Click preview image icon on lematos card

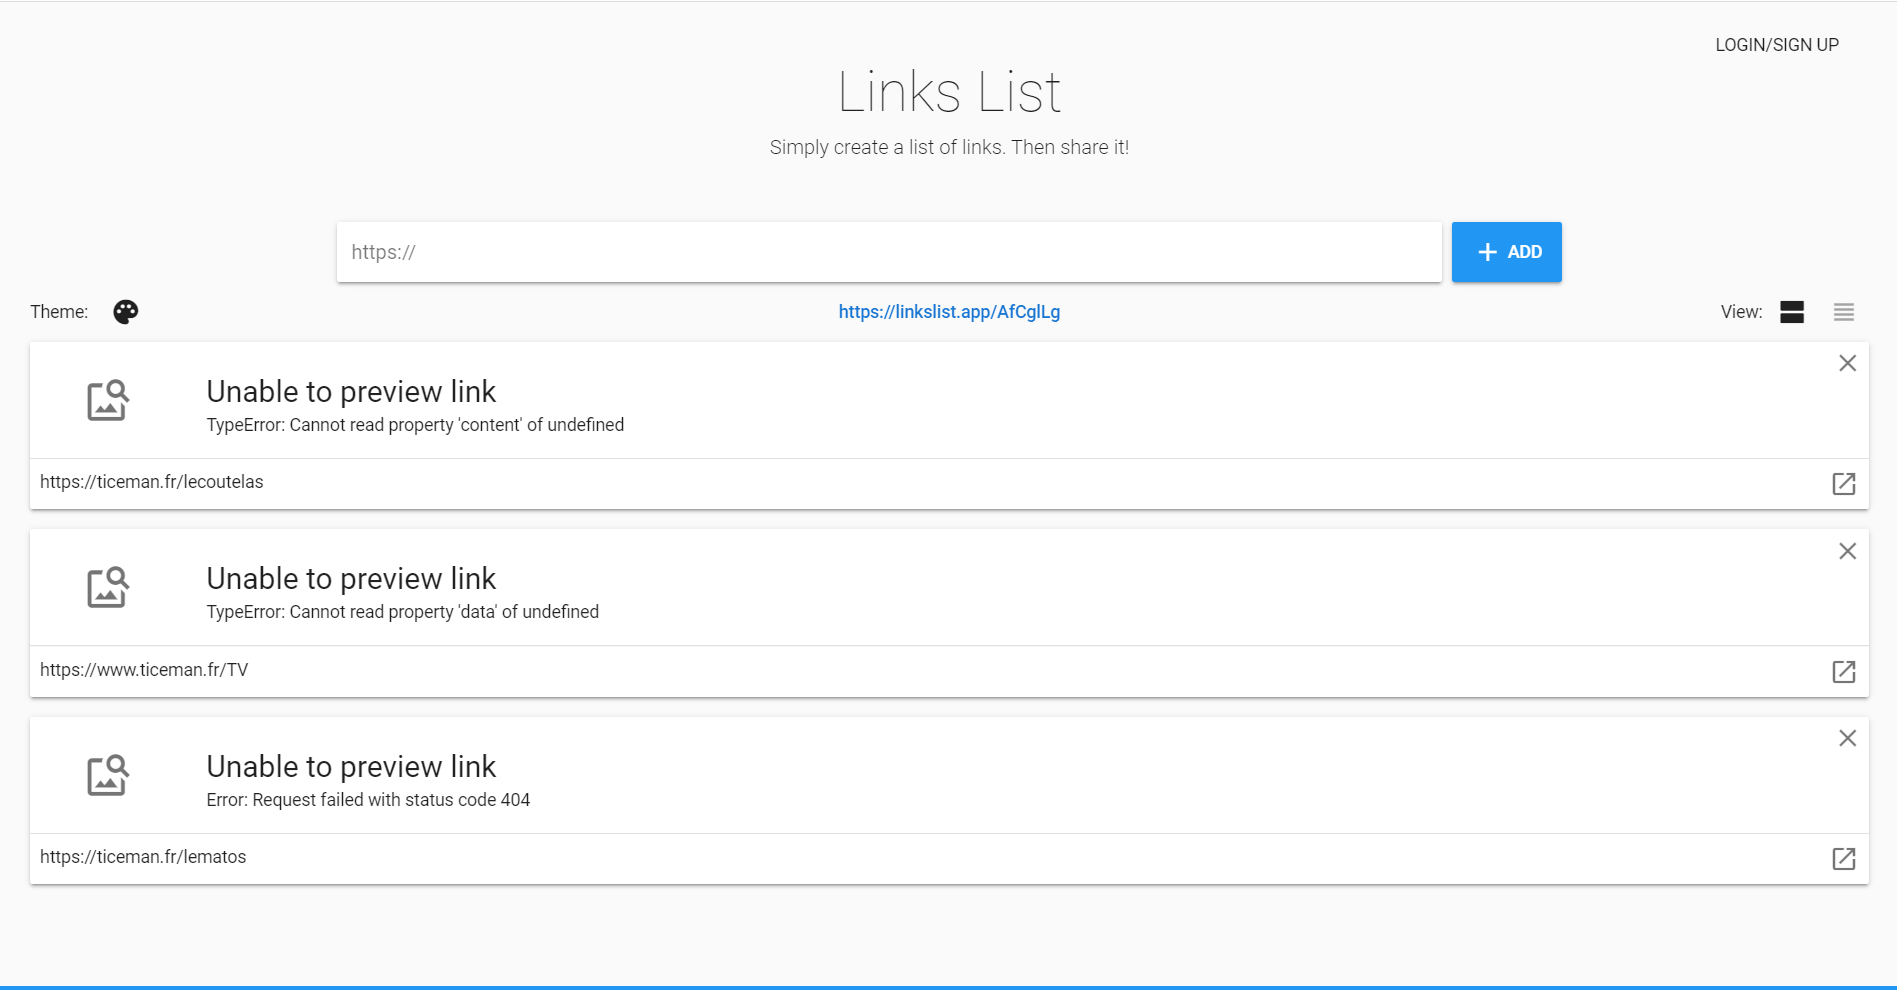coord(108,775)
